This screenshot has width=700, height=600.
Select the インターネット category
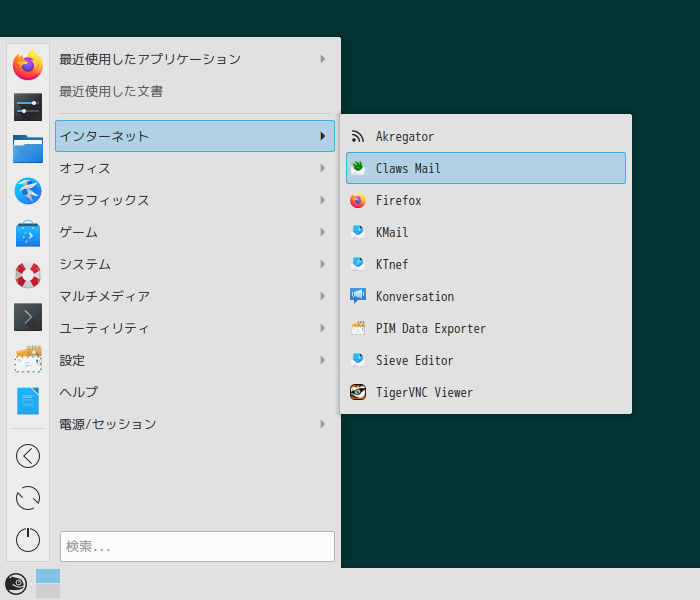coord(195,136)
